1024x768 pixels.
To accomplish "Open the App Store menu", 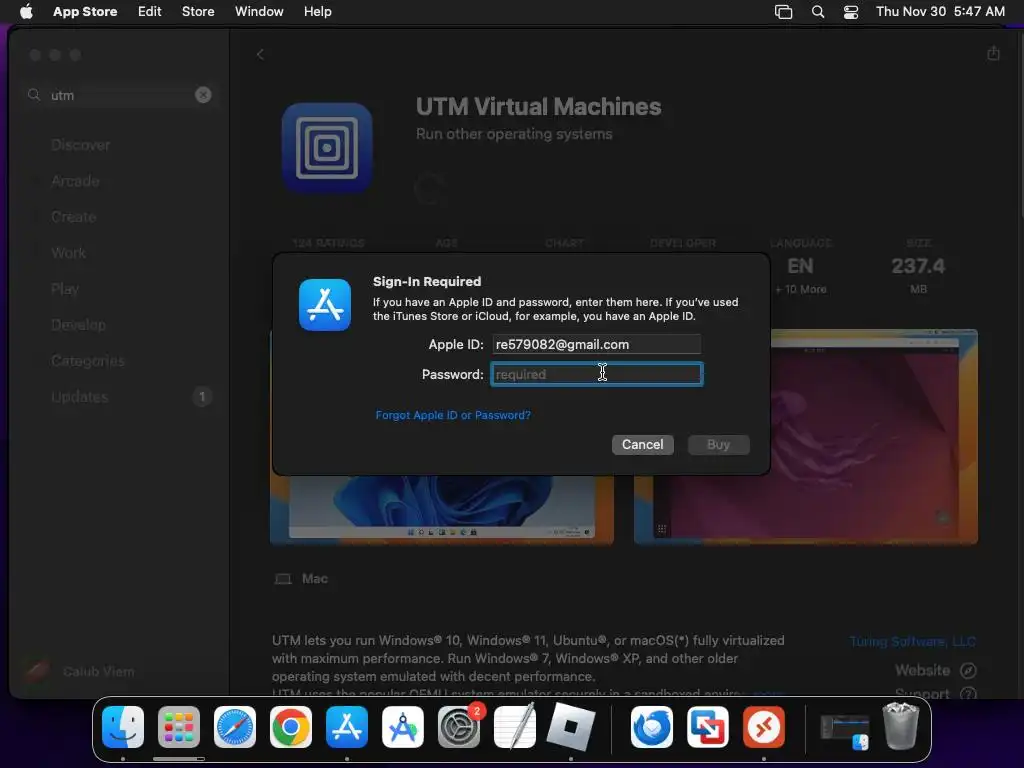I will (x=85, y=11).
